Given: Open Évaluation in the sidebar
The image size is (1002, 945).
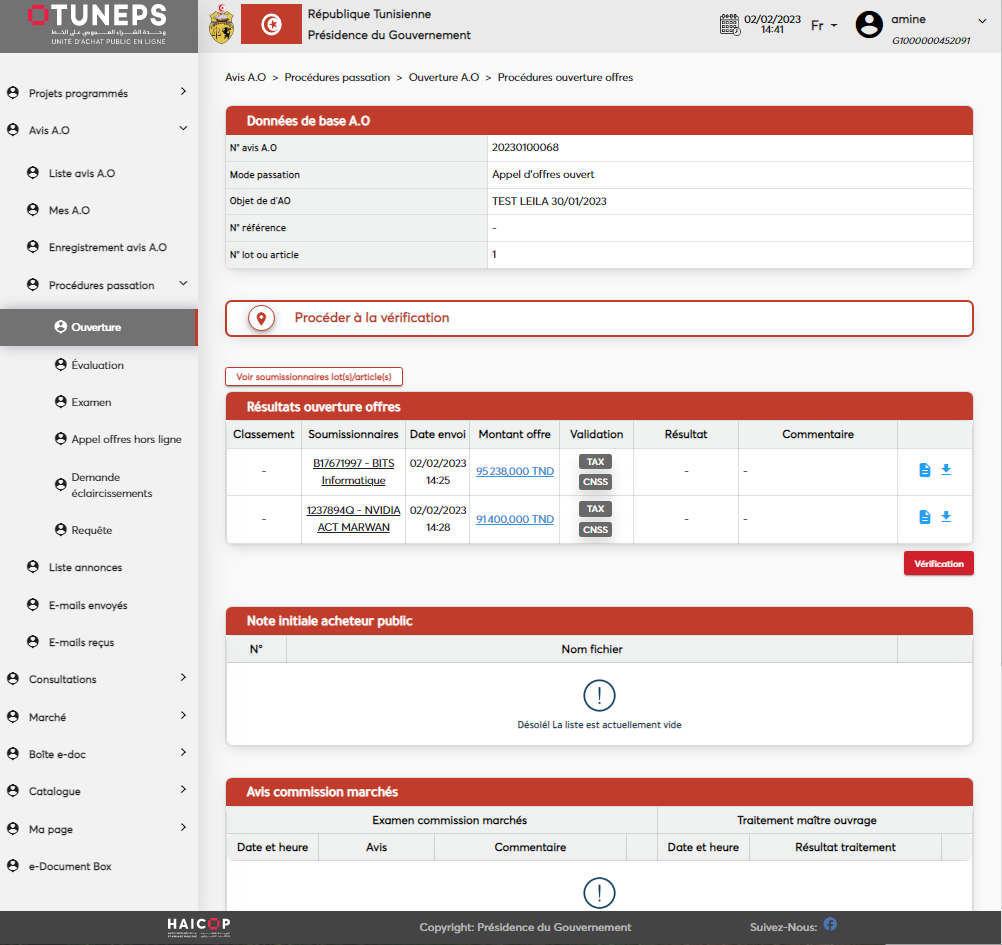Looking at the screenshot, I should (x=97, y=365).
